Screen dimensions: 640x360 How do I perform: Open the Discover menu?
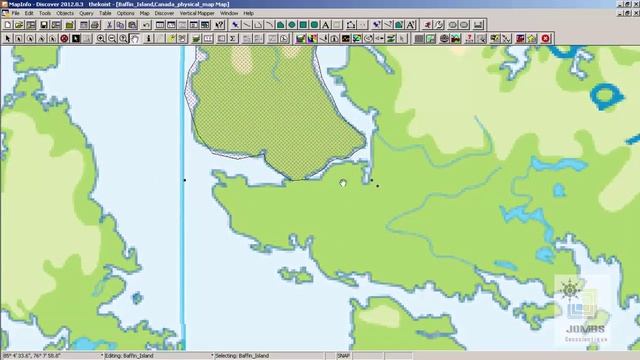(x=164, y=13)
